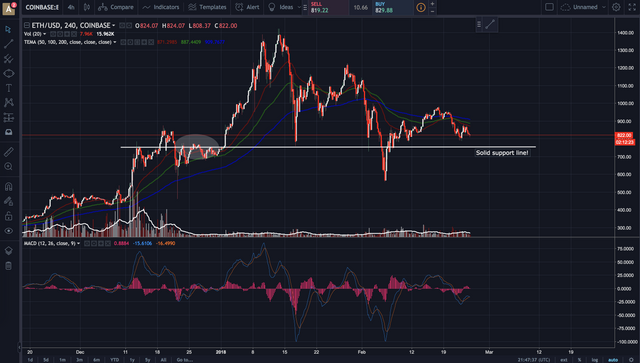Viewport: 640px width, 363px height.
Task: Remove the Vol indicator
Action: click(75, 34)
